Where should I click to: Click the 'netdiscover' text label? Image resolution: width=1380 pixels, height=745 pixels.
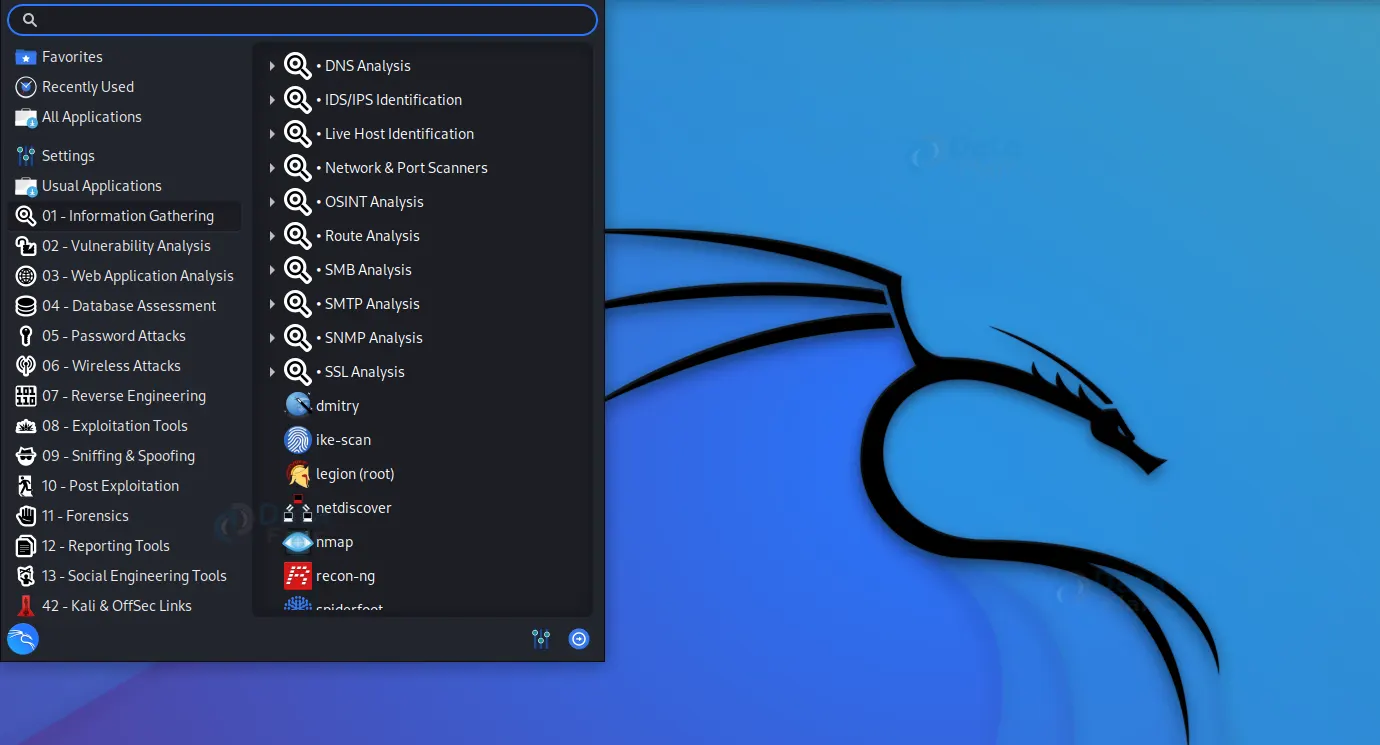tap(354, 508)
